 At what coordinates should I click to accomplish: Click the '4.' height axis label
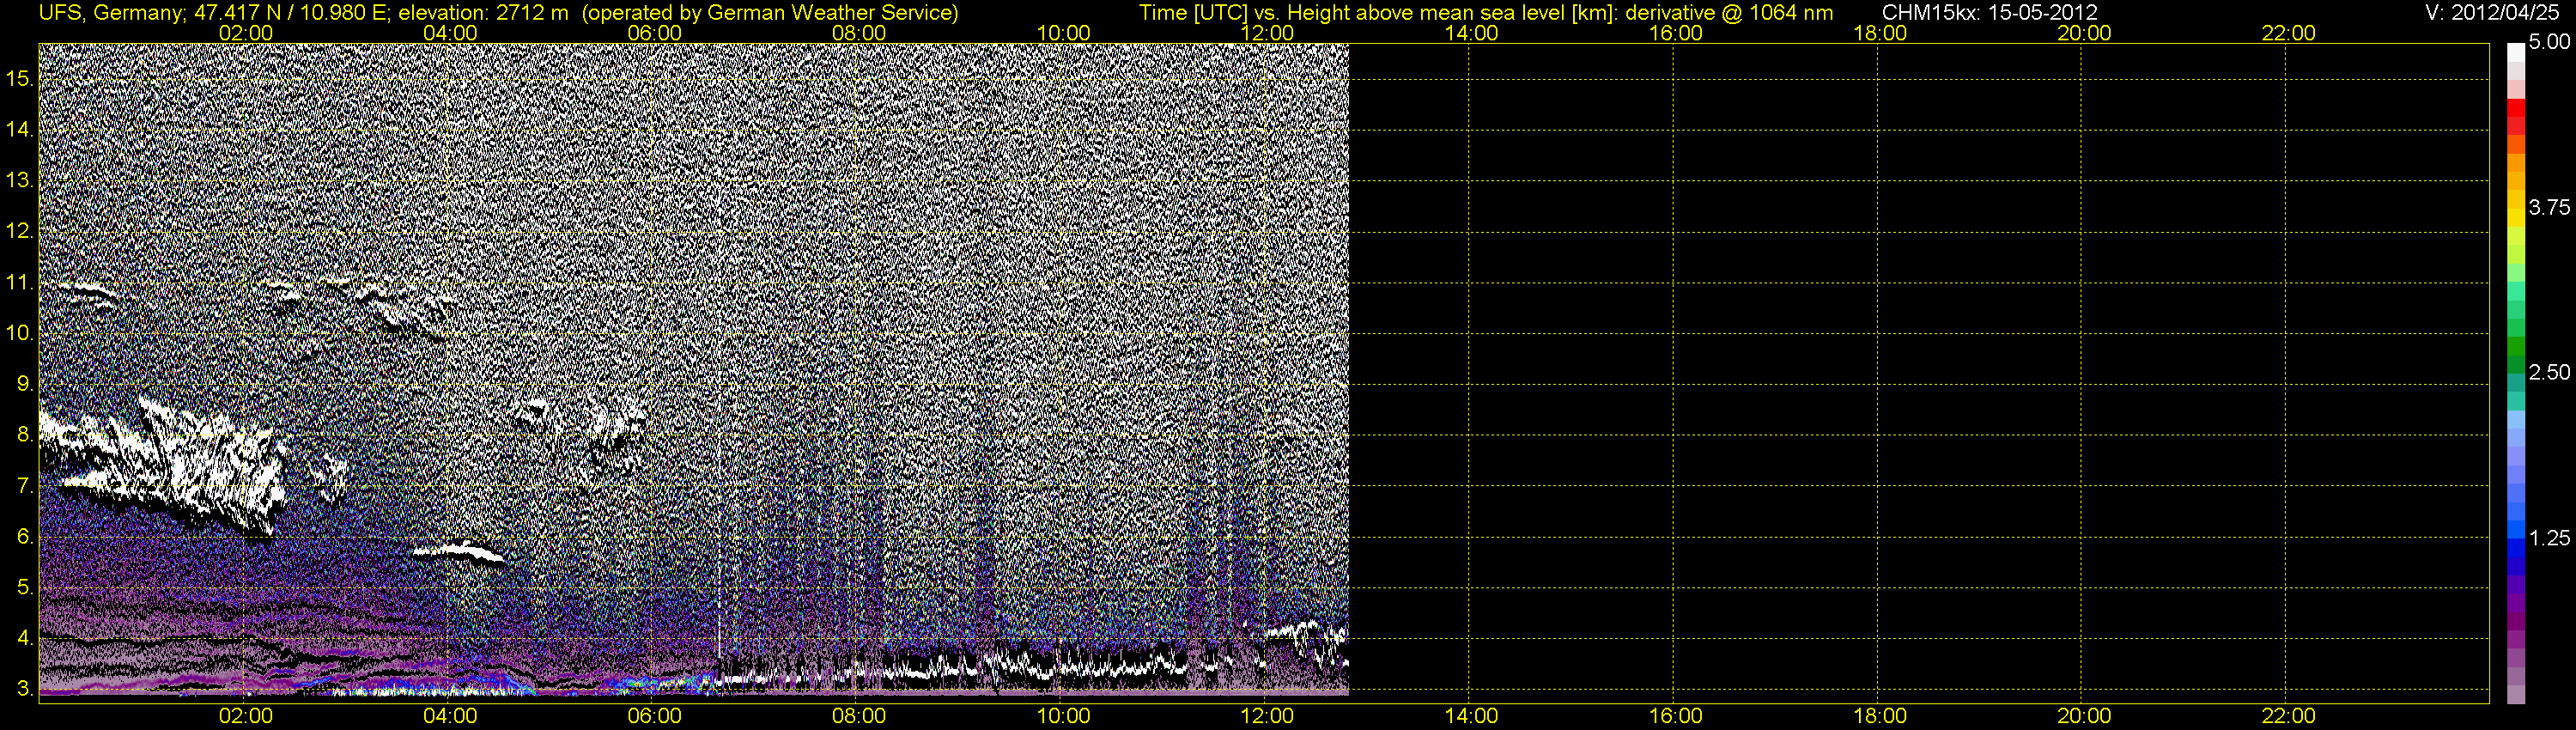pyautogui.click(x=25, y=638)
